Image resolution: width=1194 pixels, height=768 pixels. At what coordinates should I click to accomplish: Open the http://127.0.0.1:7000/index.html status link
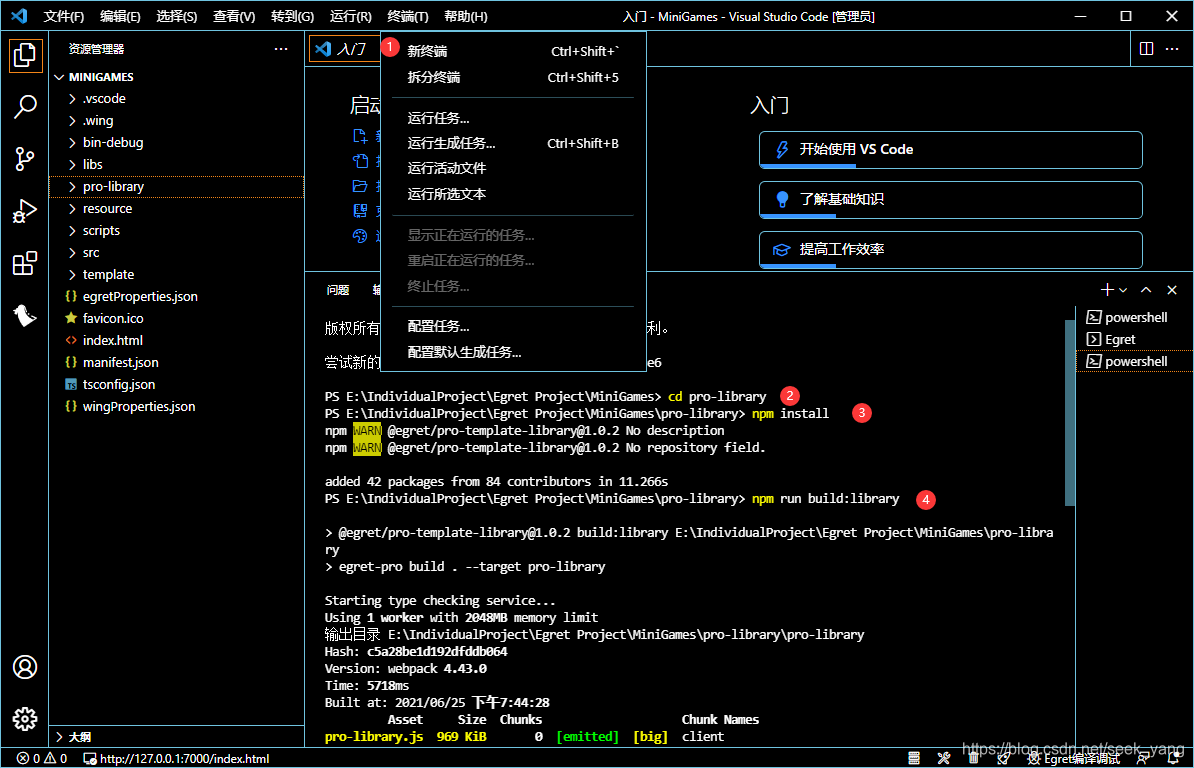[176, 758]
